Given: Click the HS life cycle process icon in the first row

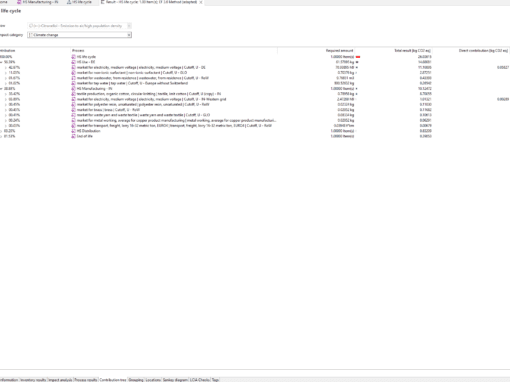Looking at the screenshot, I should (73, 57).
